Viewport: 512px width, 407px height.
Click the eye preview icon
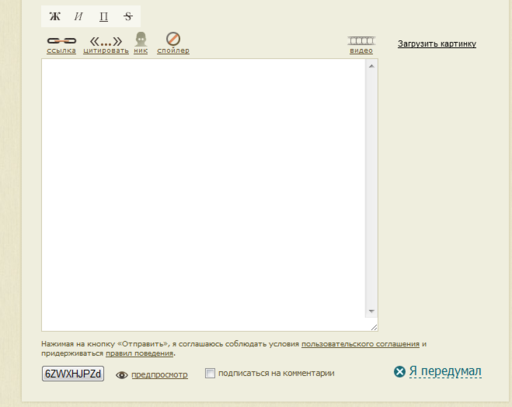point(122,375)
